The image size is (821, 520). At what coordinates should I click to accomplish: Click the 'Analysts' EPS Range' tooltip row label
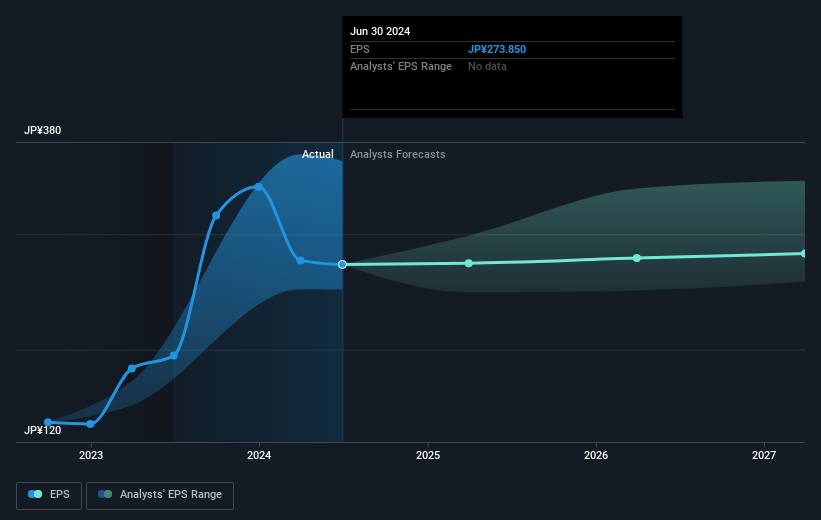tap(401, 67)
